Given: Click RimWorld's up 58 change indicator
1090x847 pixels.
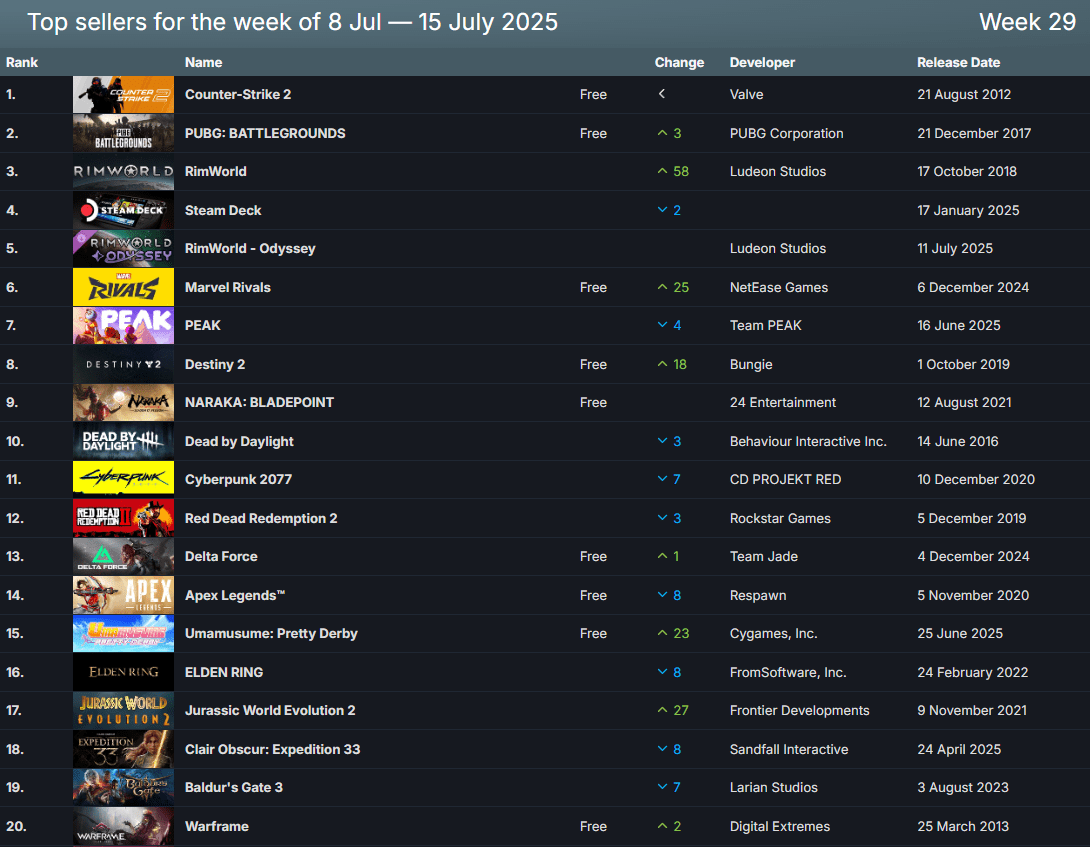Looking at the screenshot, I should click(673, 172).
